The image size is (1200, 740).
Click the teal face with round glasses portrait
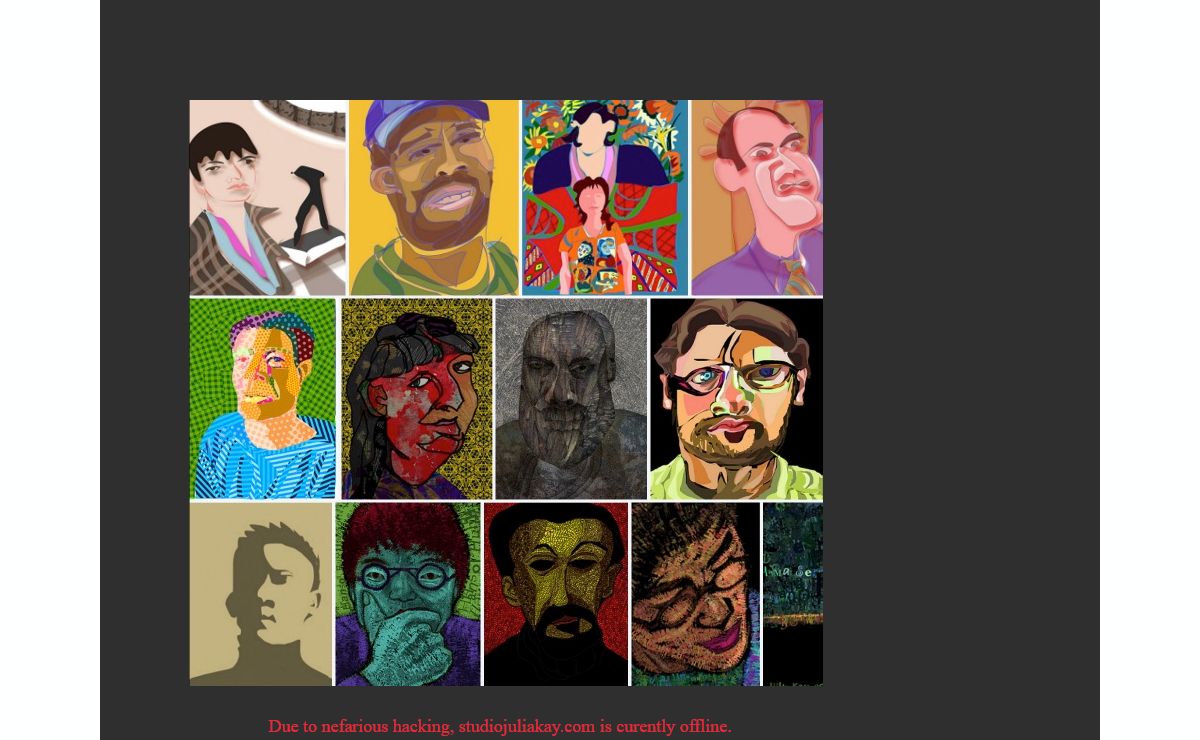click(x=408, y=594)
